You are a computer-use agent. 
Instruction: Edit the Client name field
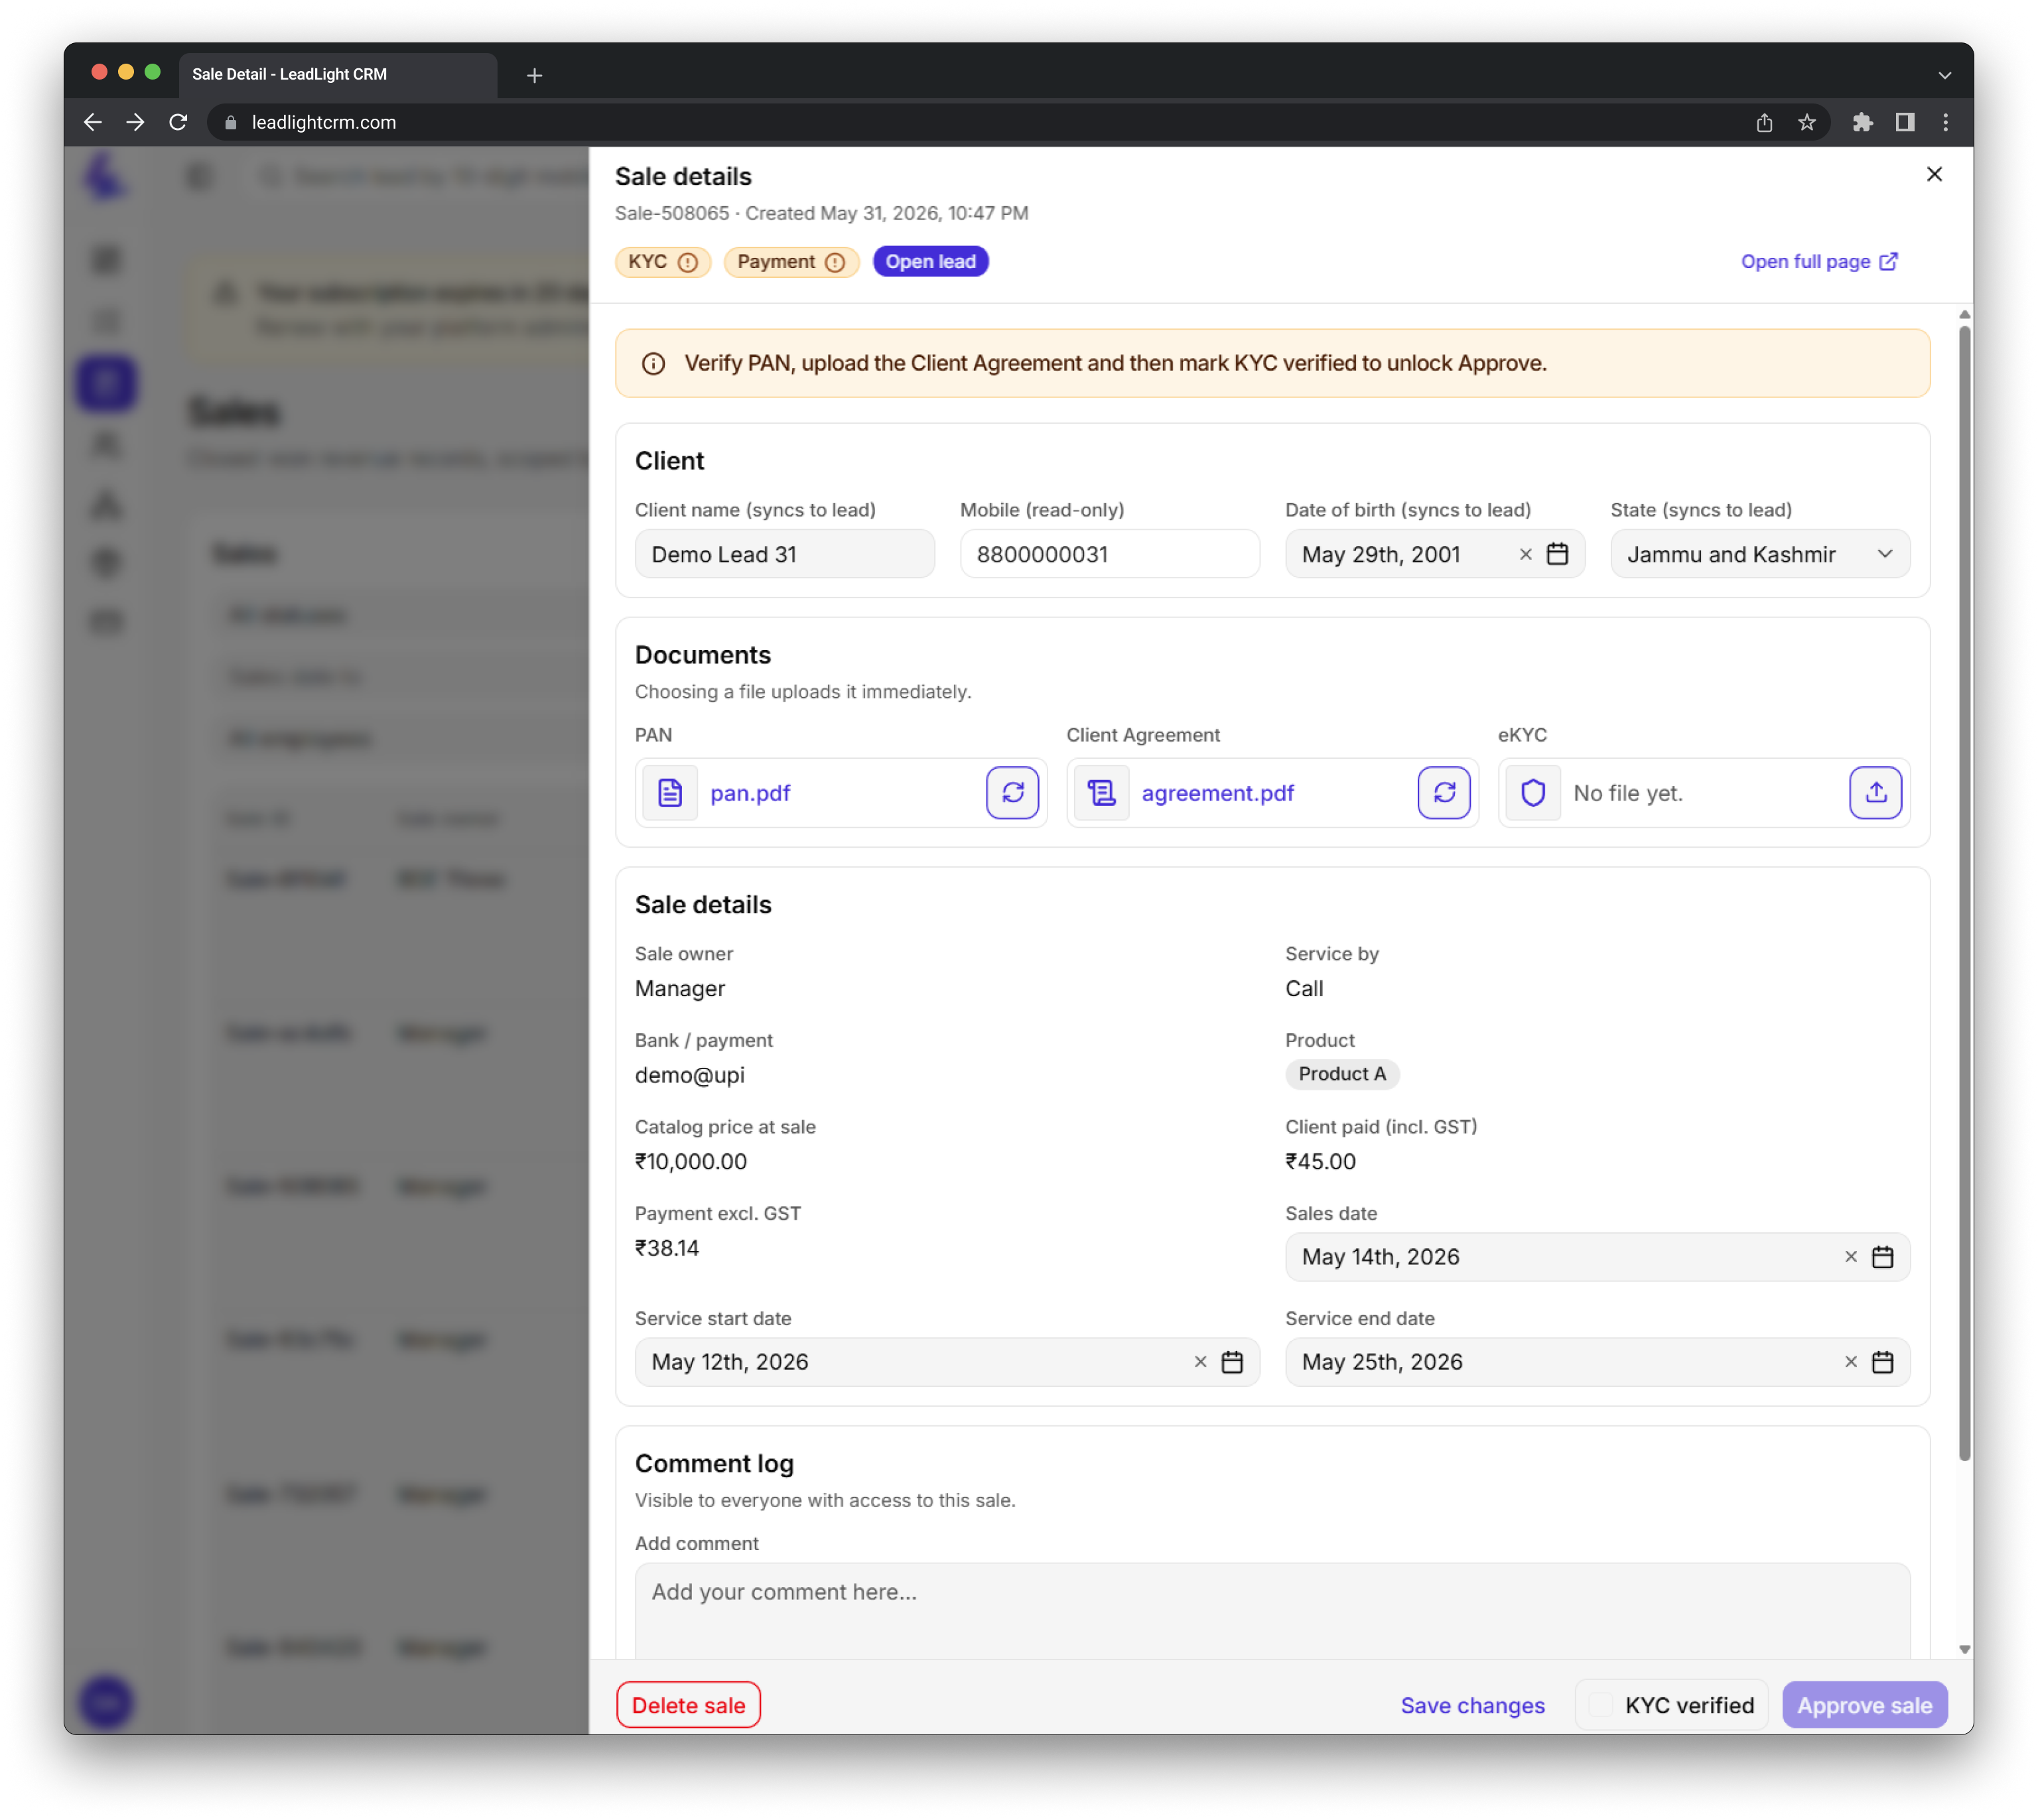coord(784,554)
